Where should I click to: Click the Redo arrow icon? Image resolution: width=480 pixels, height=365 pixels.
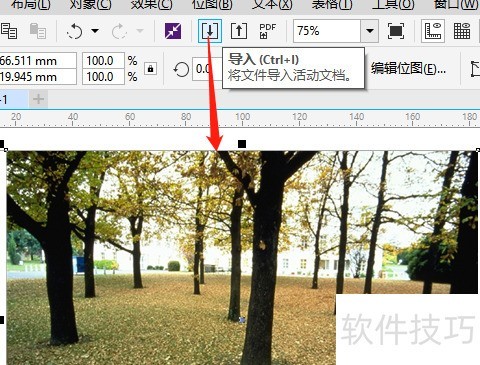[119, 31]
